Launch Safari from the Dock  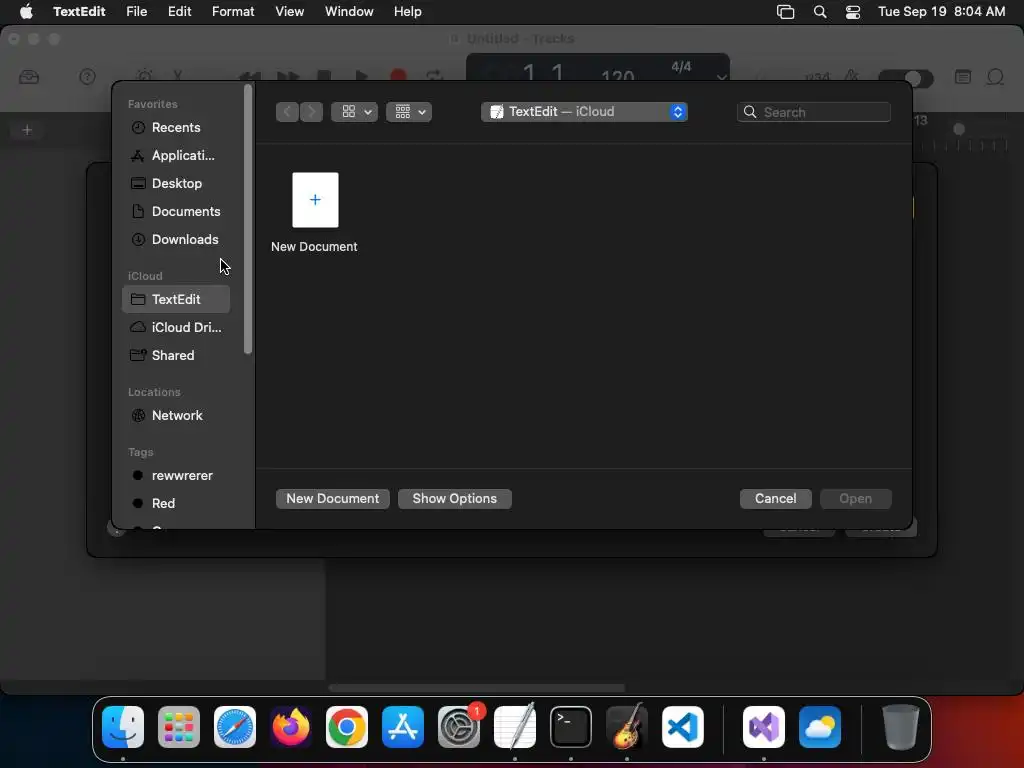[x=235, y=727]
